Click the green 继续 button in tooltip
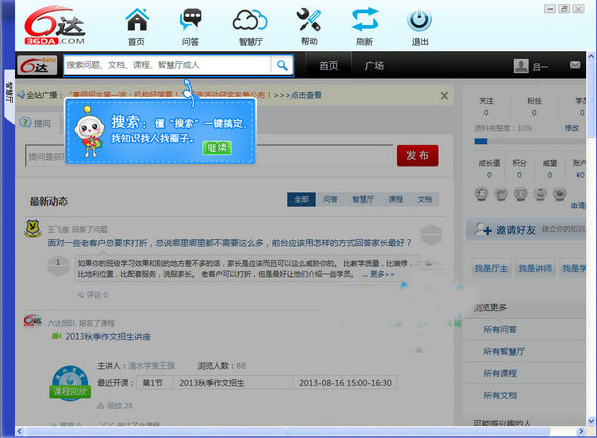The image size is (597, 438). coord(217,148)
